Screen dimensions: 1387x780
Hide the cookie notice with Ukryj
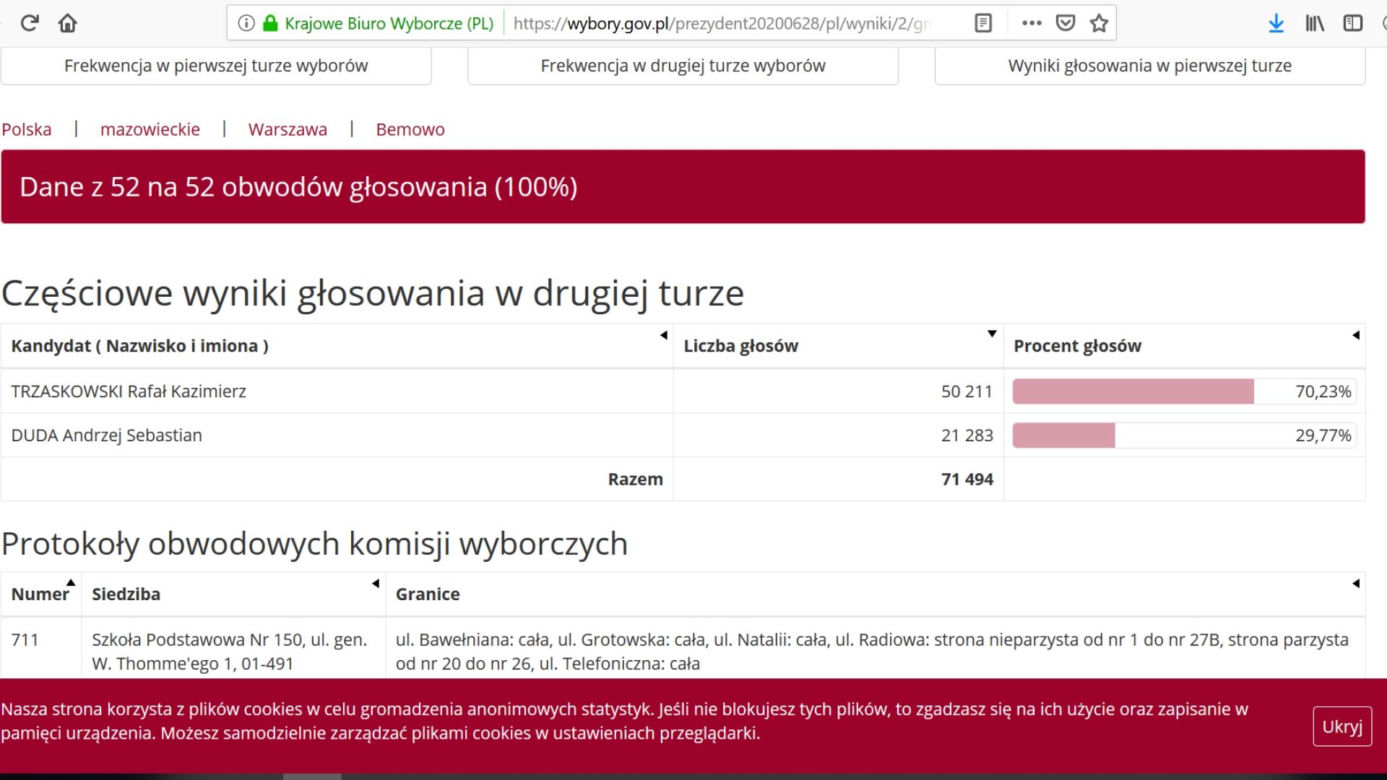coord(1342,727)
